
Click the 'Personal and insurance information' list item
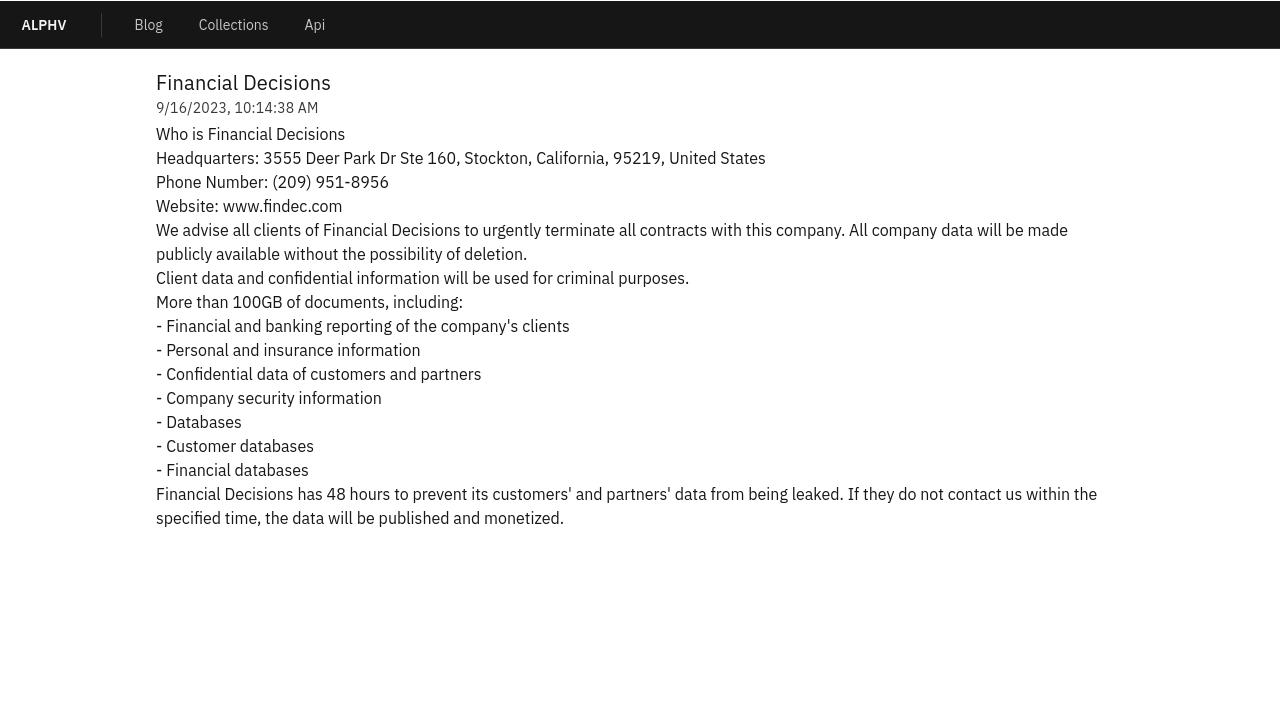coord(288,350)
